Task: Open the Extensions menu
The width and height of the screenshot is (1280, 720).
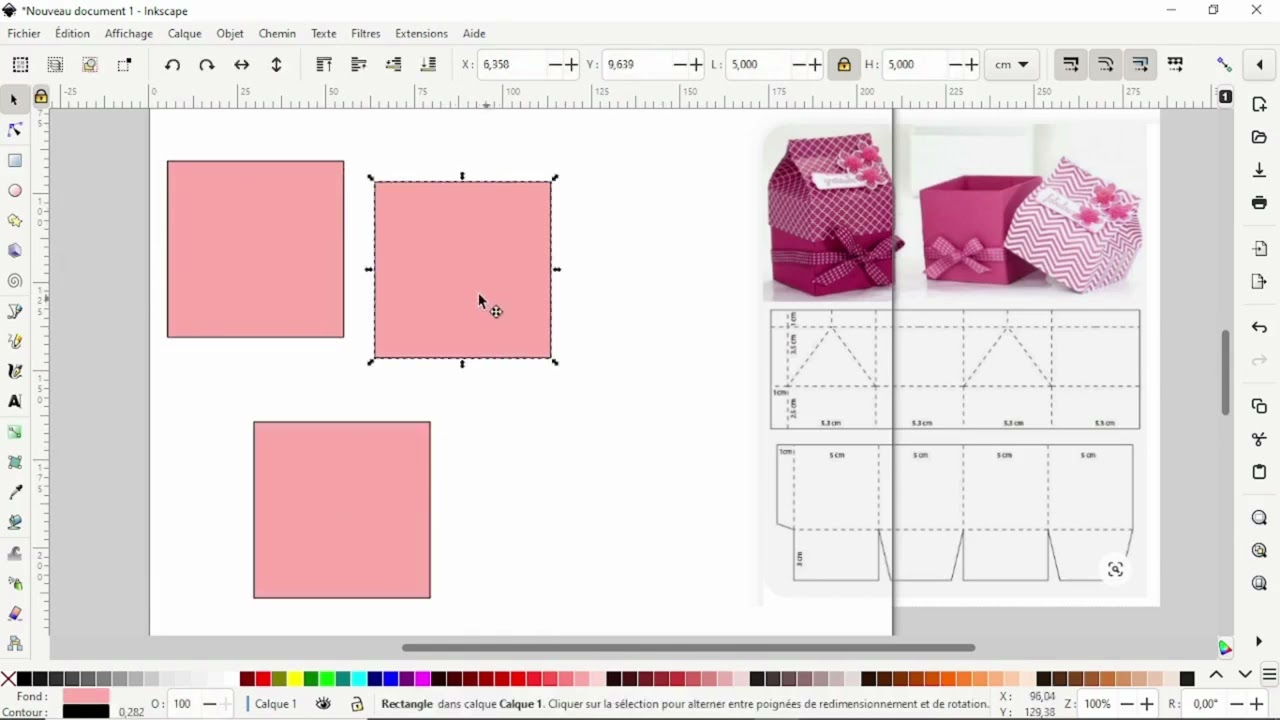Action: point(421,33)
